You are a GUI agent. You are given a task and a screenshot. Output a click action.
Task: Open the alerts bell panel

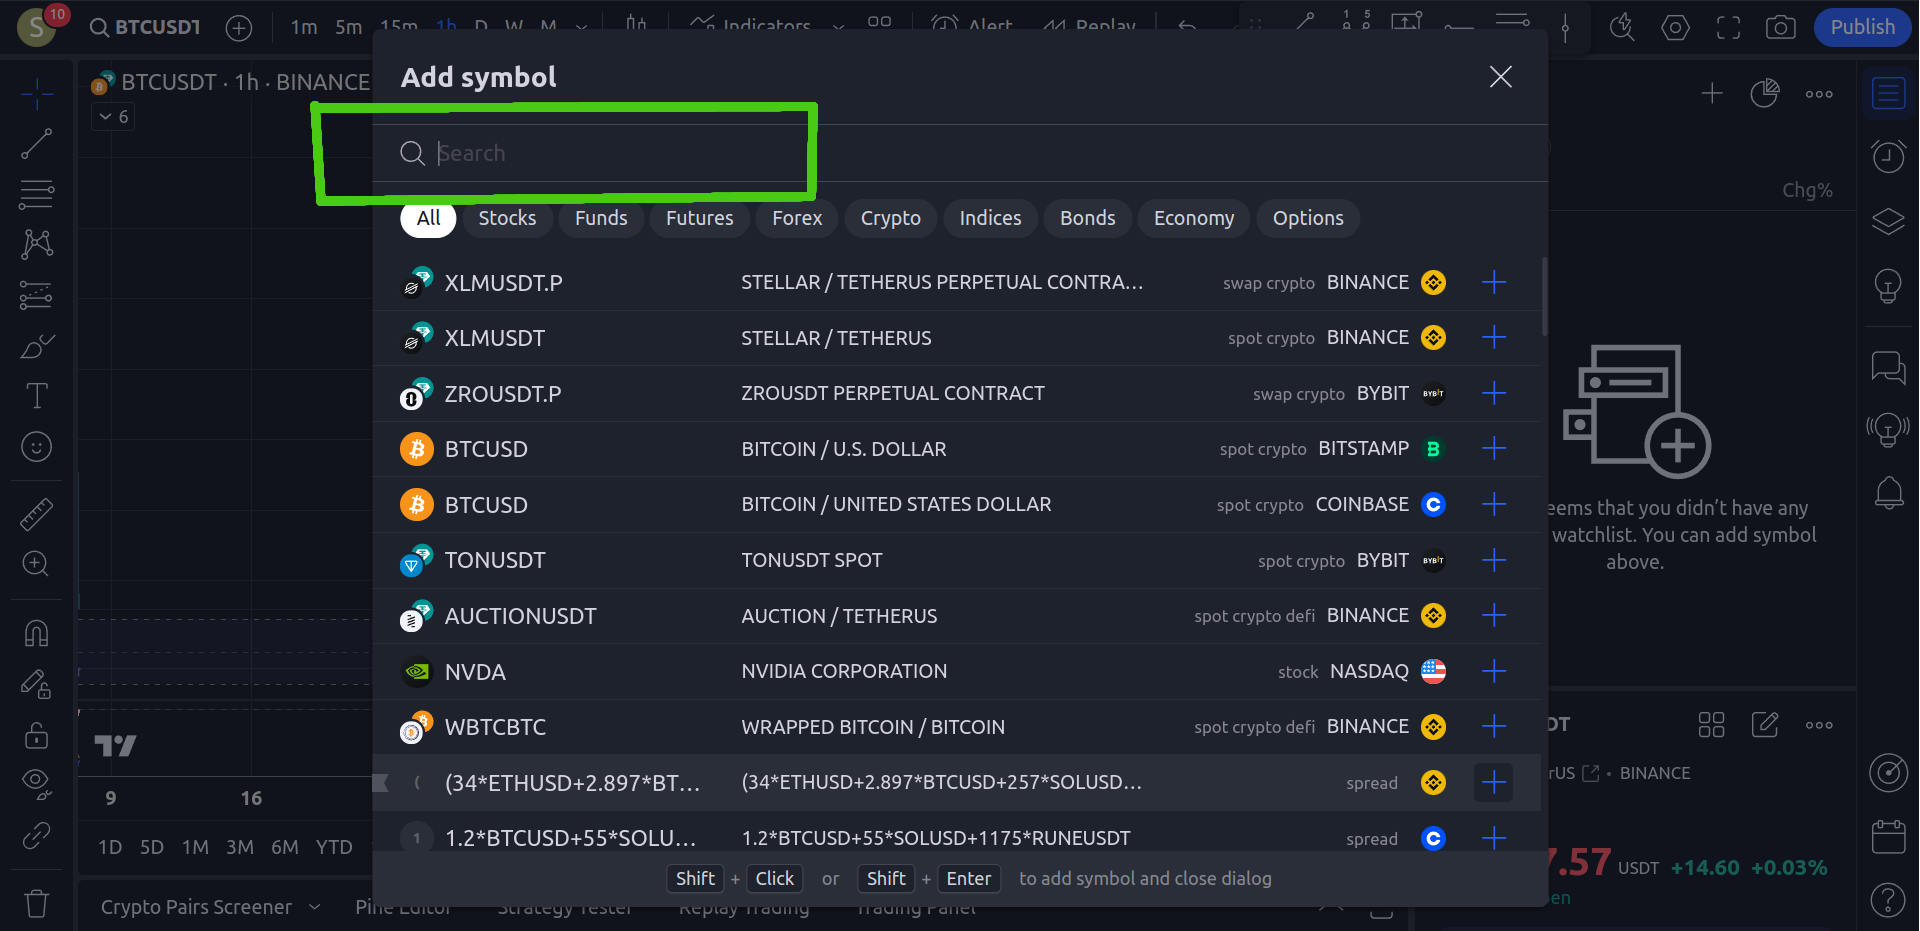tap(1888, 492)
